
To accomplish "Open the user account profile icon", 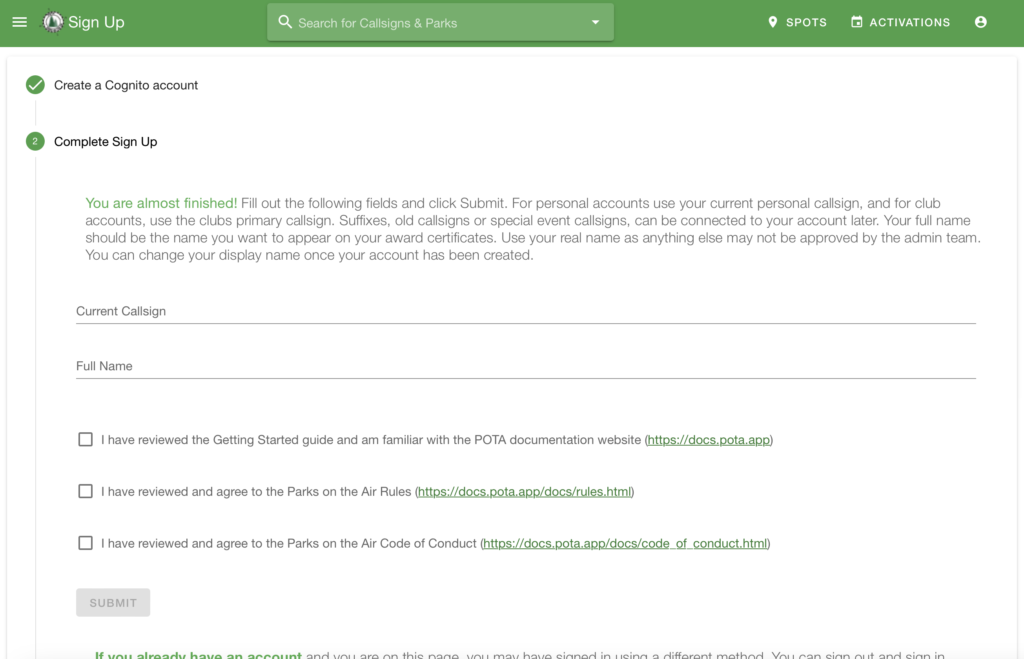I will coord(980,22).
